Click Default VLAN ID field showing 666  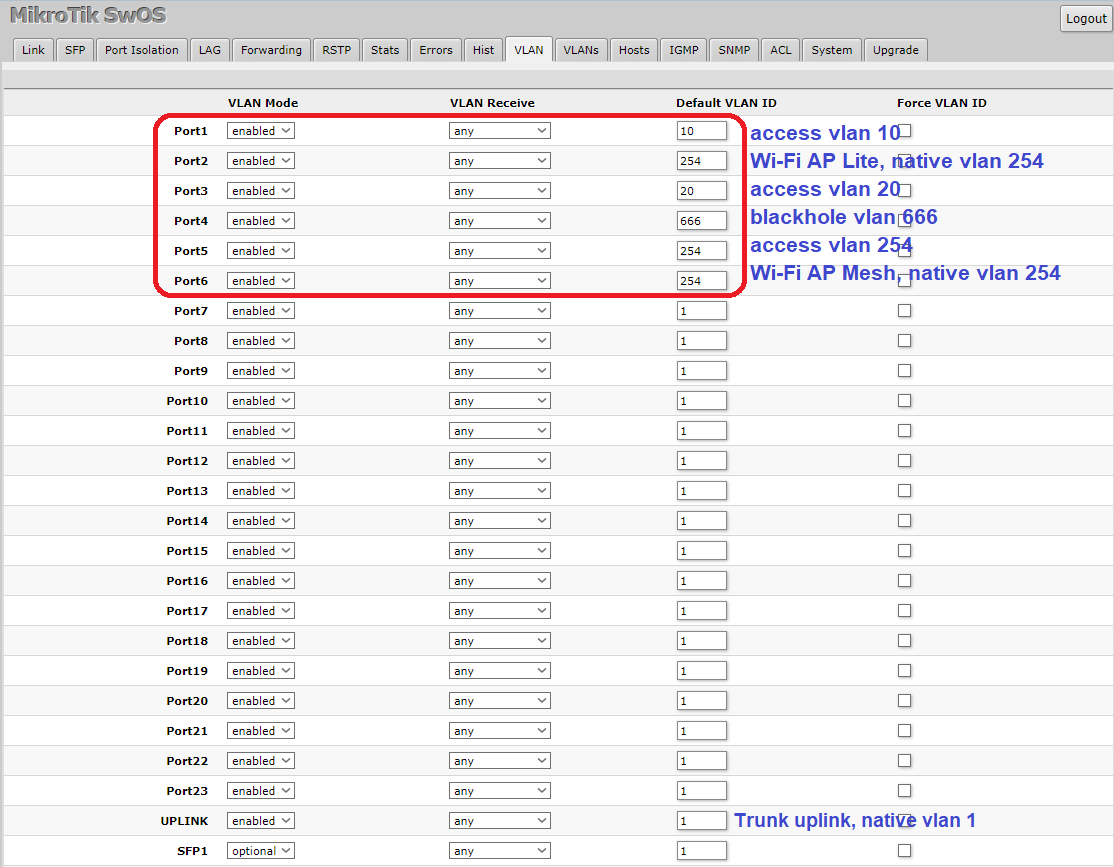(x=702, y=221)
